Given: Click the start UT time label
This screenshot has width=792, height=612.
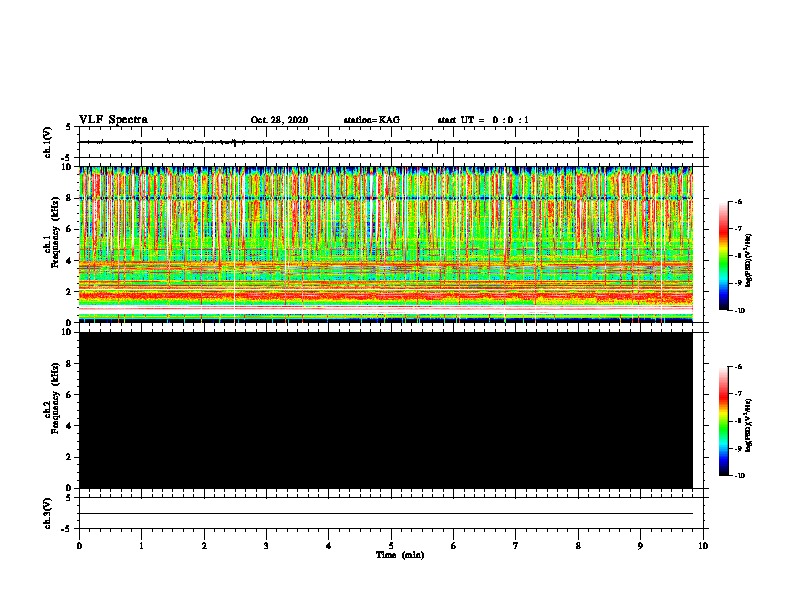Looking at the screenshot, I should point(483,120).
